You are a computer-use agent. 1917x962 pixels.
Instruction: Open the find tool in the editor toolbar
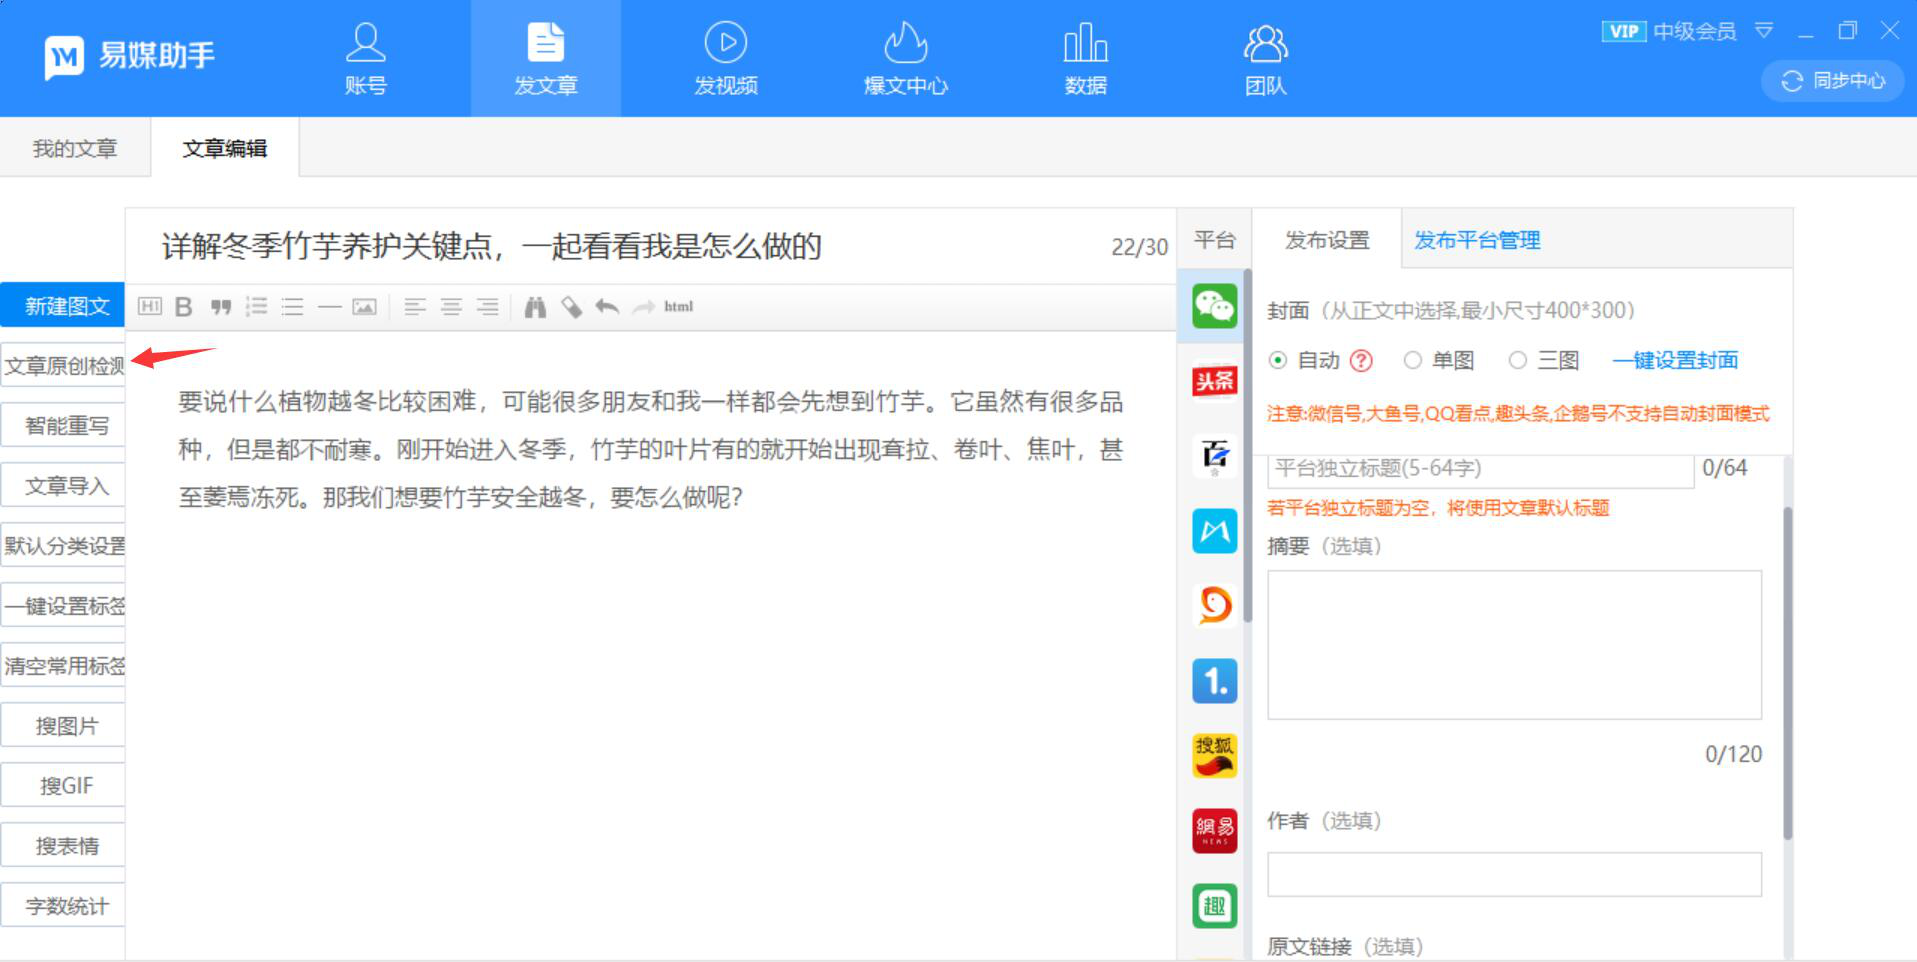click(x=535, y=307)
